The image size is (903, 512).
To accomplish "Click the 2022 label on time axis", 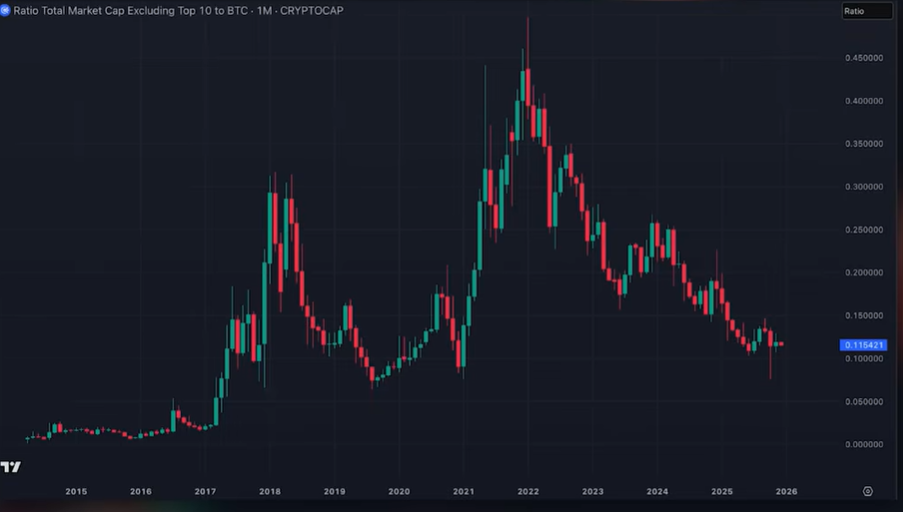I will pyautogui.click(x=528, y=491).
